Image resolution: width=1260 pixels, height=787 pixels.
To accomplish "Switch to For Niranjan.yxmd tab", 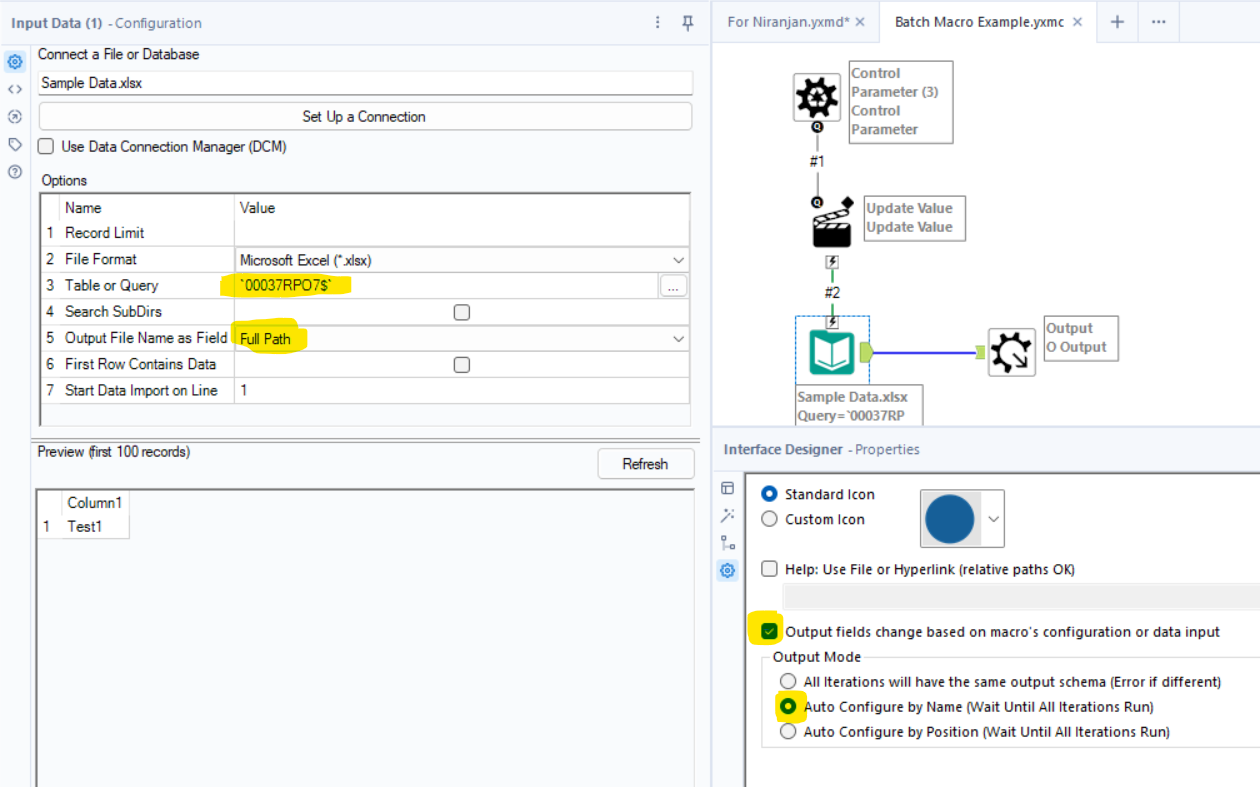I will point(786,22).
